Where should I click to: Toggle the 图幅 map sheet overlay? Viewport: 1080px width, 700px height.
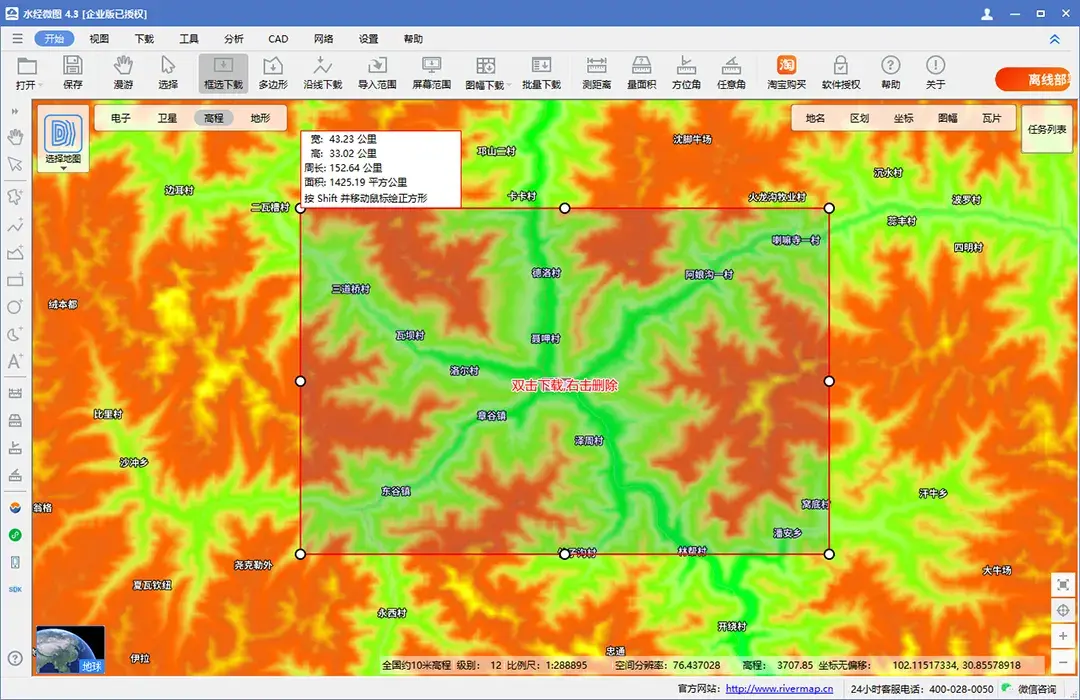click(948, 119)
